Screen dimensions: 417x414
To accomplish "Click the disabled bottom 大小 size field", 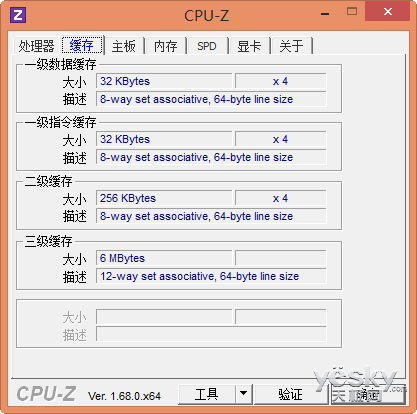I will pos(164,317).
